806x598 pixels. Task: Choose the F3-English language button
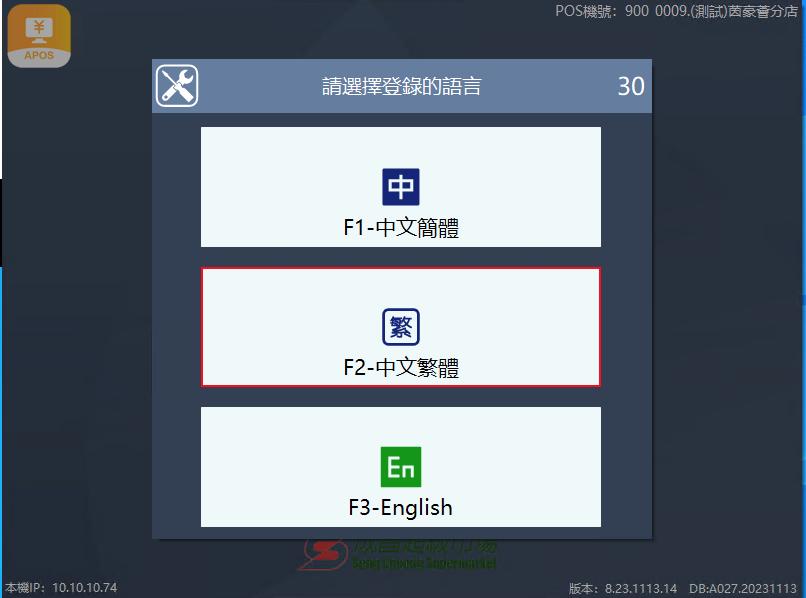(x=401, y=467)
